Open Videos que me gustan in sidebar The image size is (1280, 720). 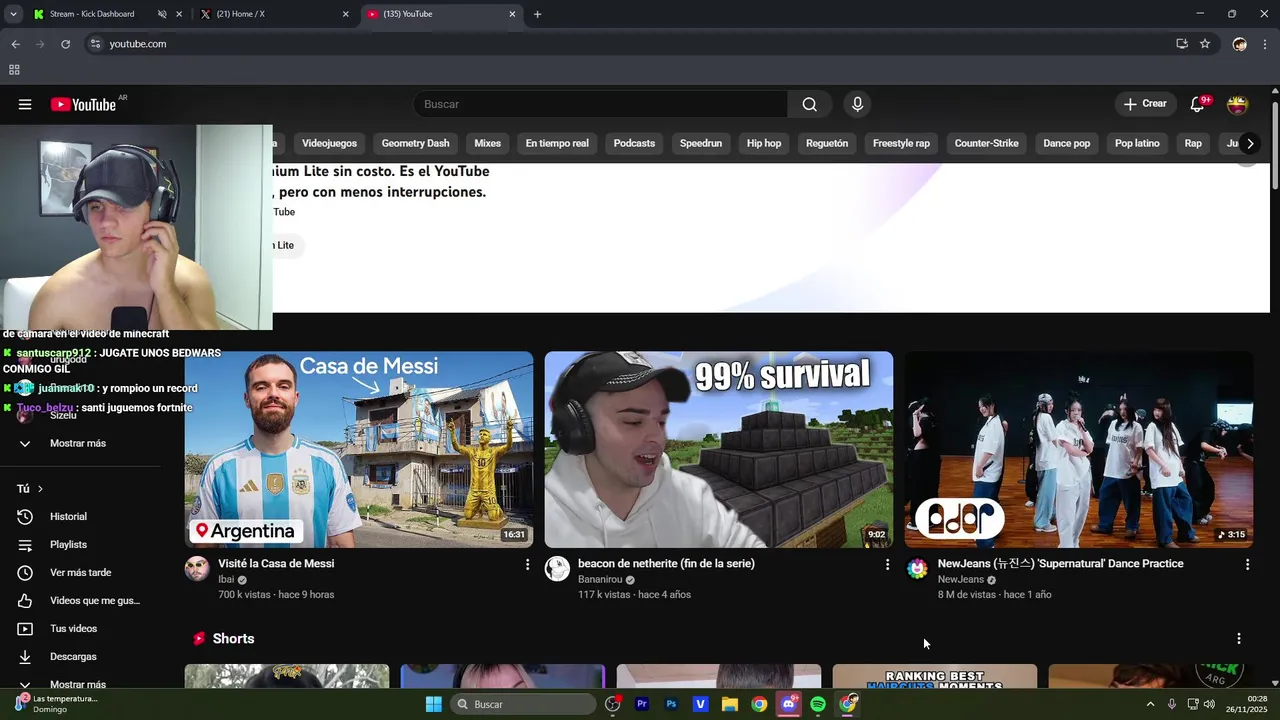tap(94, 601)
